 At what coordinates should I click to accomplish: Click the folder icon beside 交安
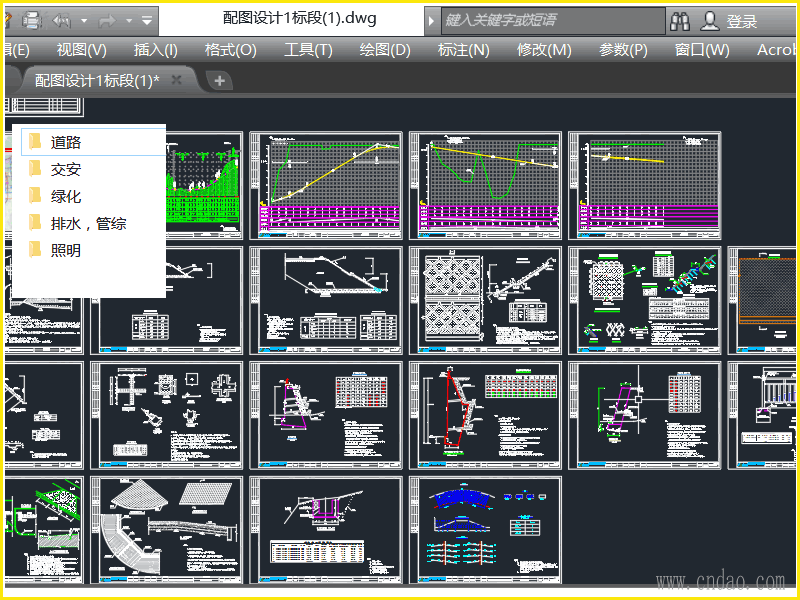(x=35, y=168)
